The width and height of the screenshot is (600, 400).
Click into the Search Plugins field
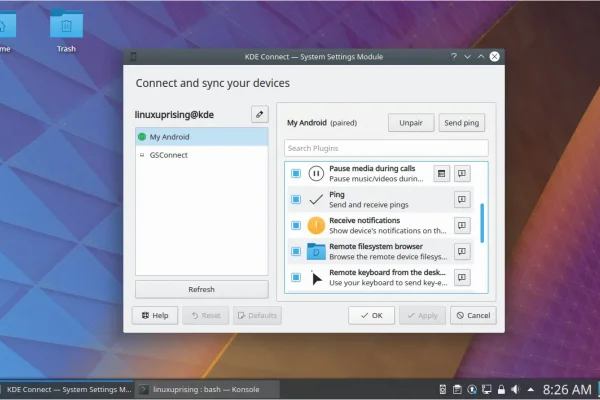pos(386,148)
